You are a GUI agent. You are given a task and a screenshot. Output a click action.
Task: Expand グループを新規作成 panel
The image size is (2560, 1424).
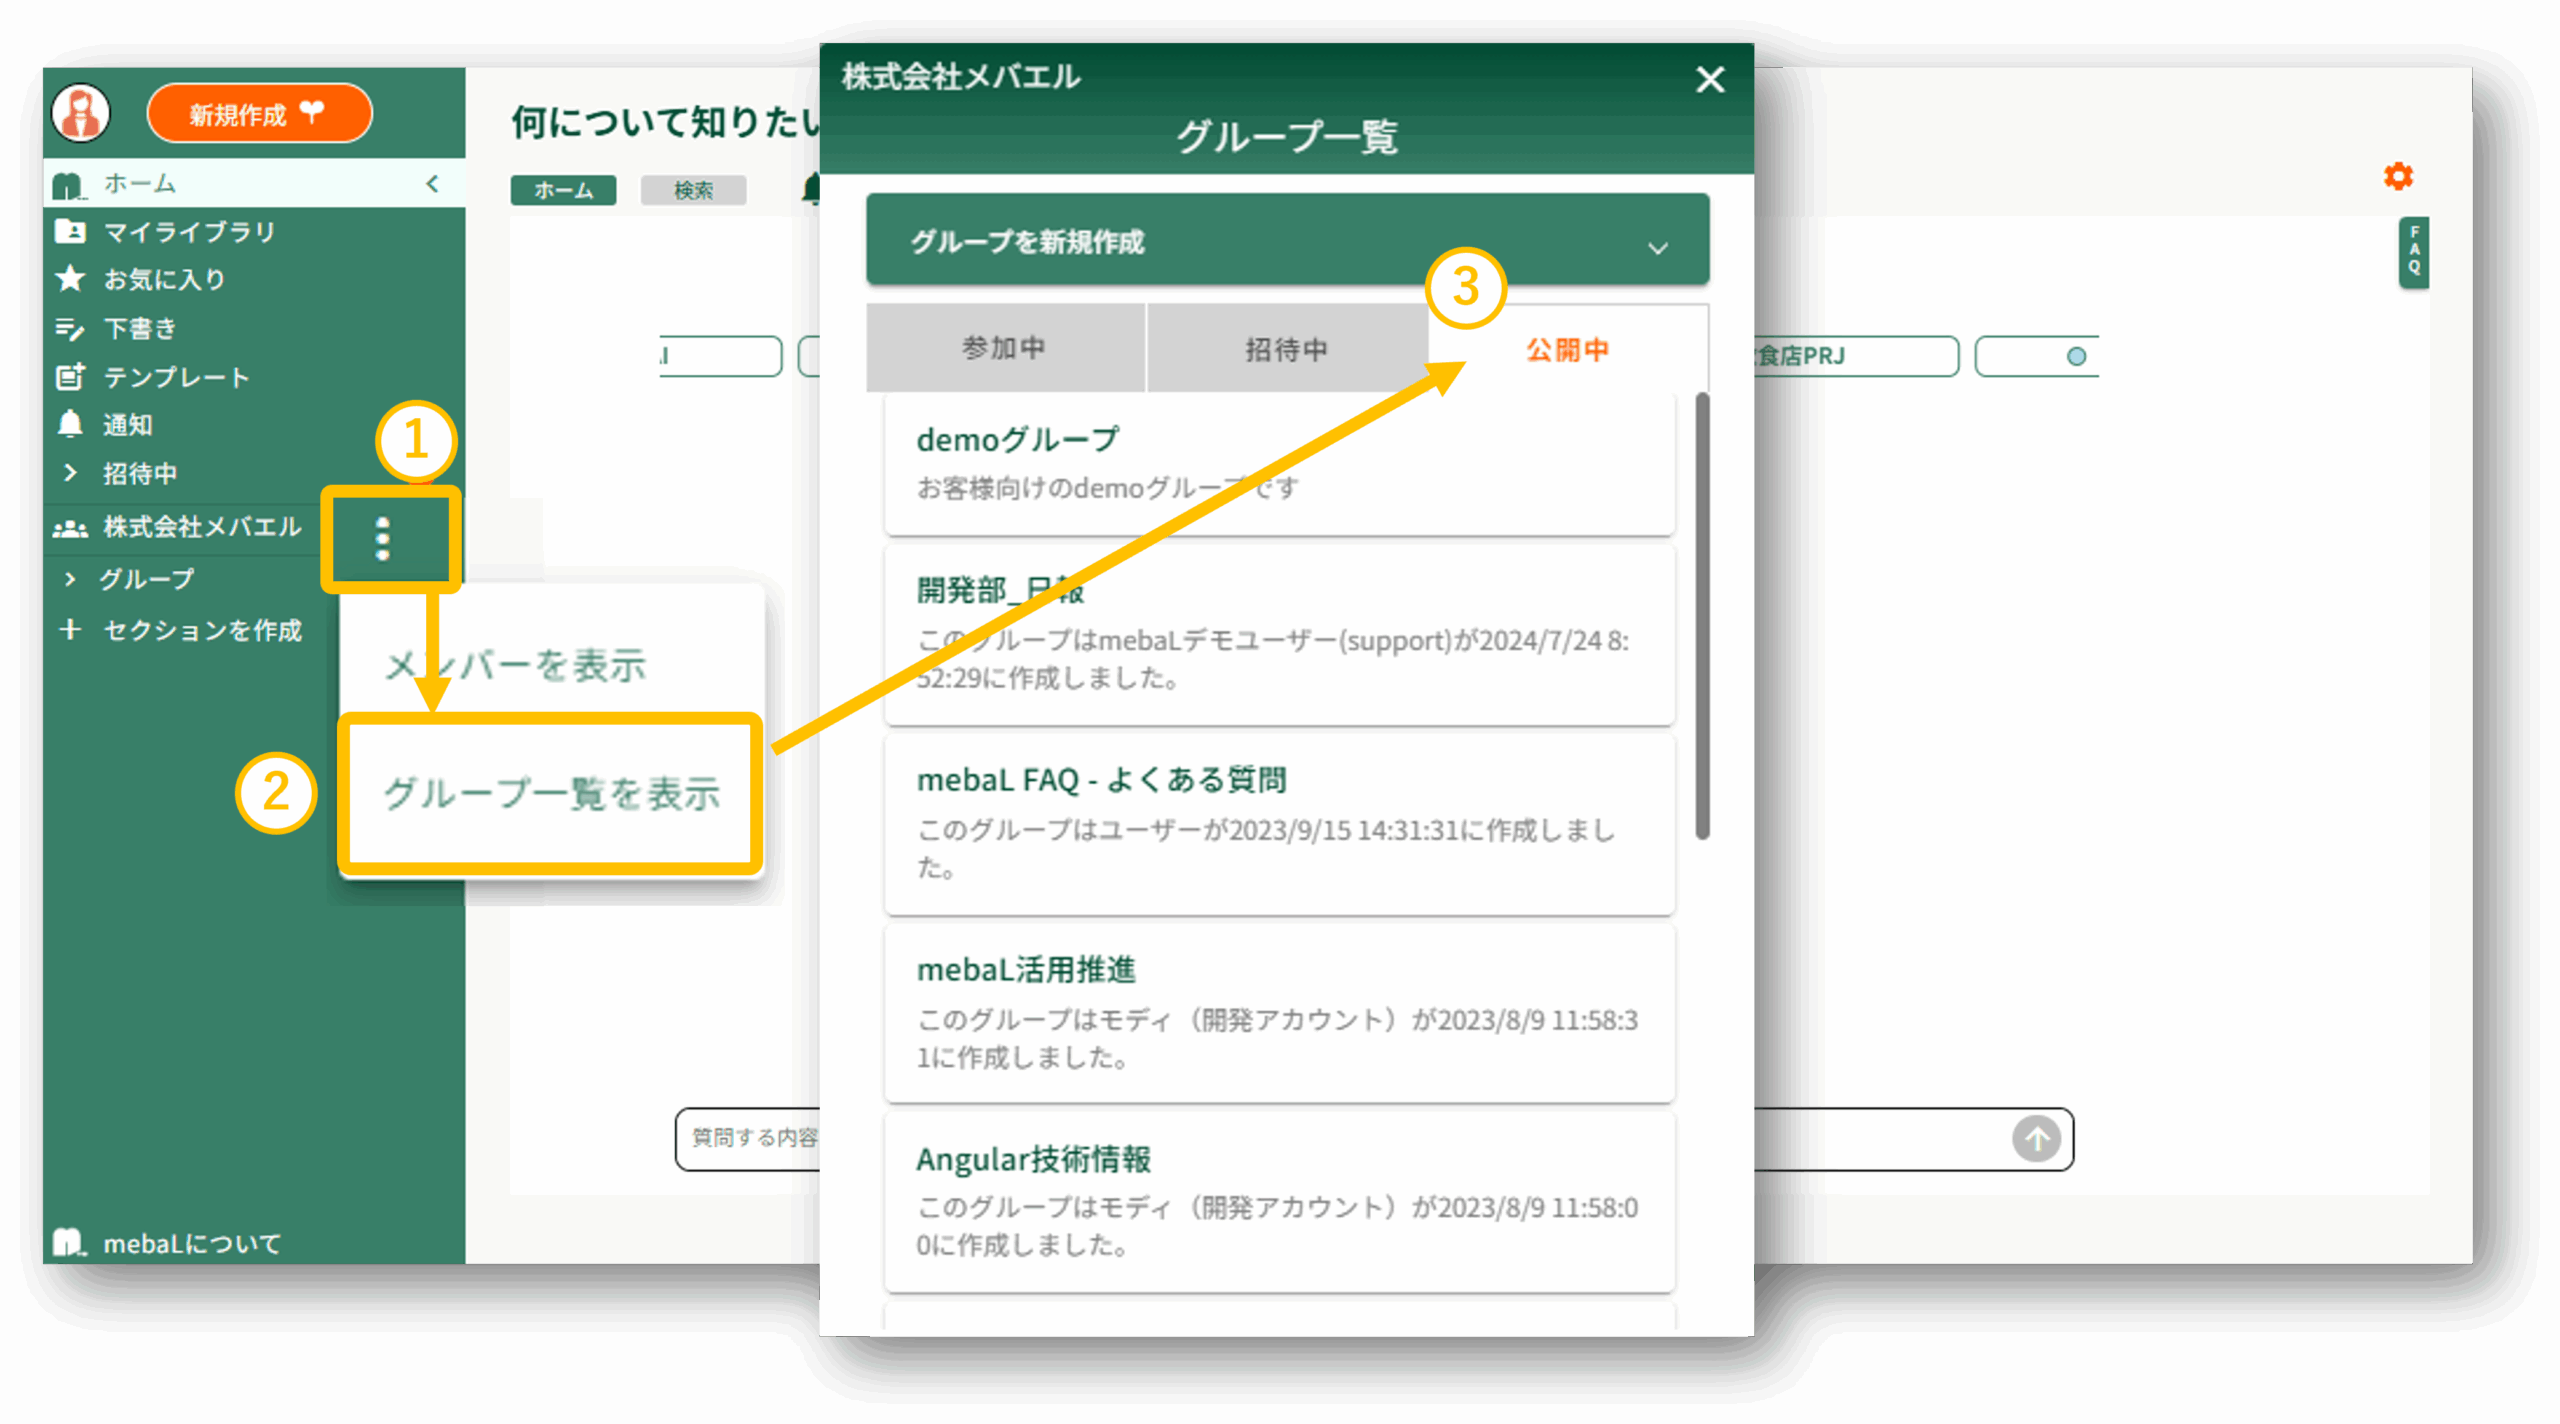(x=1287, y=240)
